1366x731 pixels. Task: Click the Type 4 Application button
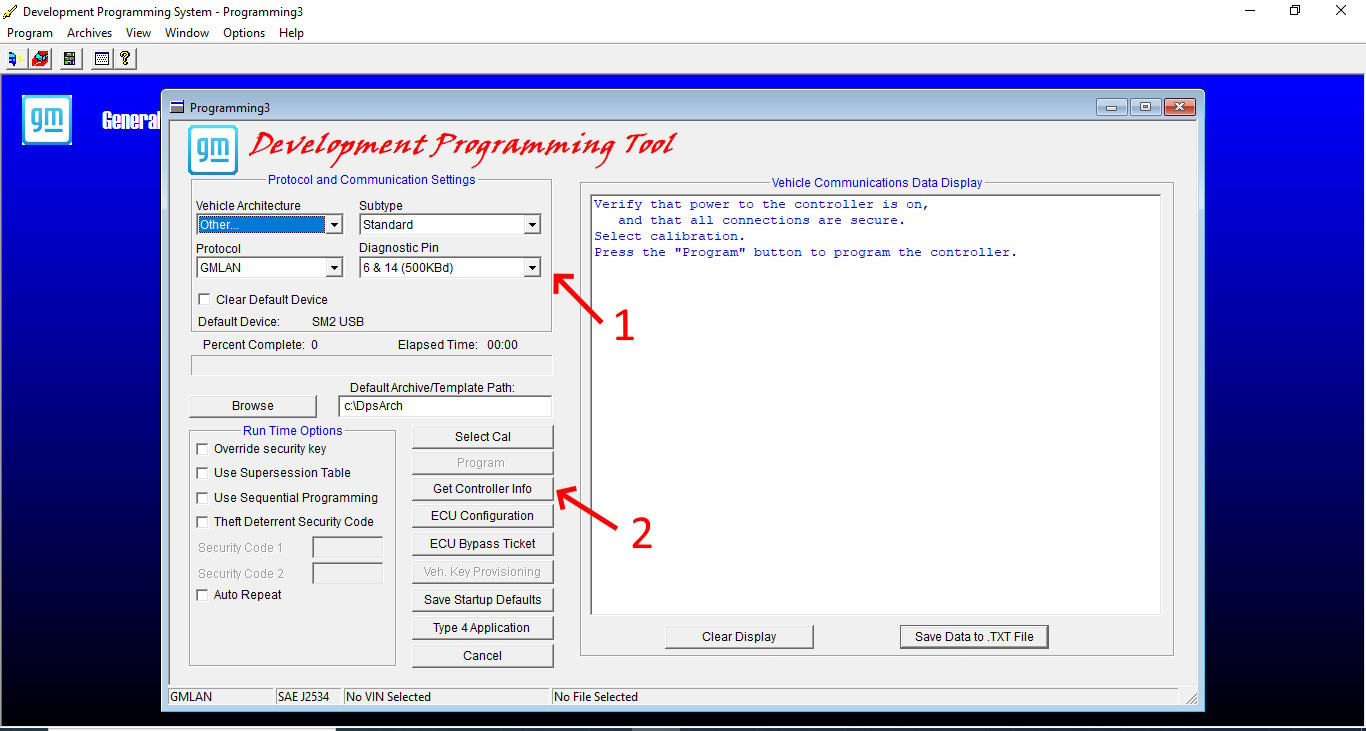click(x=483, y=628)
